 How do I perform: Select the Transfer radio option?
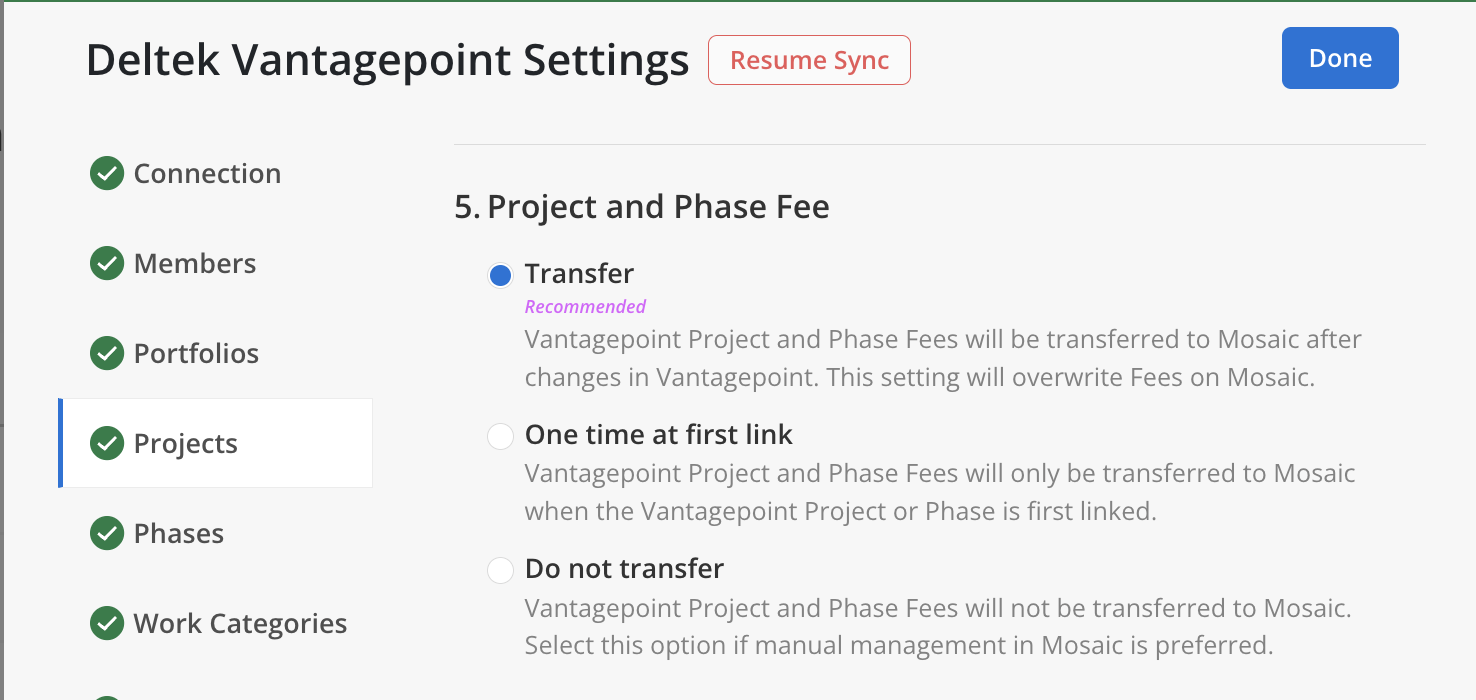click(x=500, y=274)
